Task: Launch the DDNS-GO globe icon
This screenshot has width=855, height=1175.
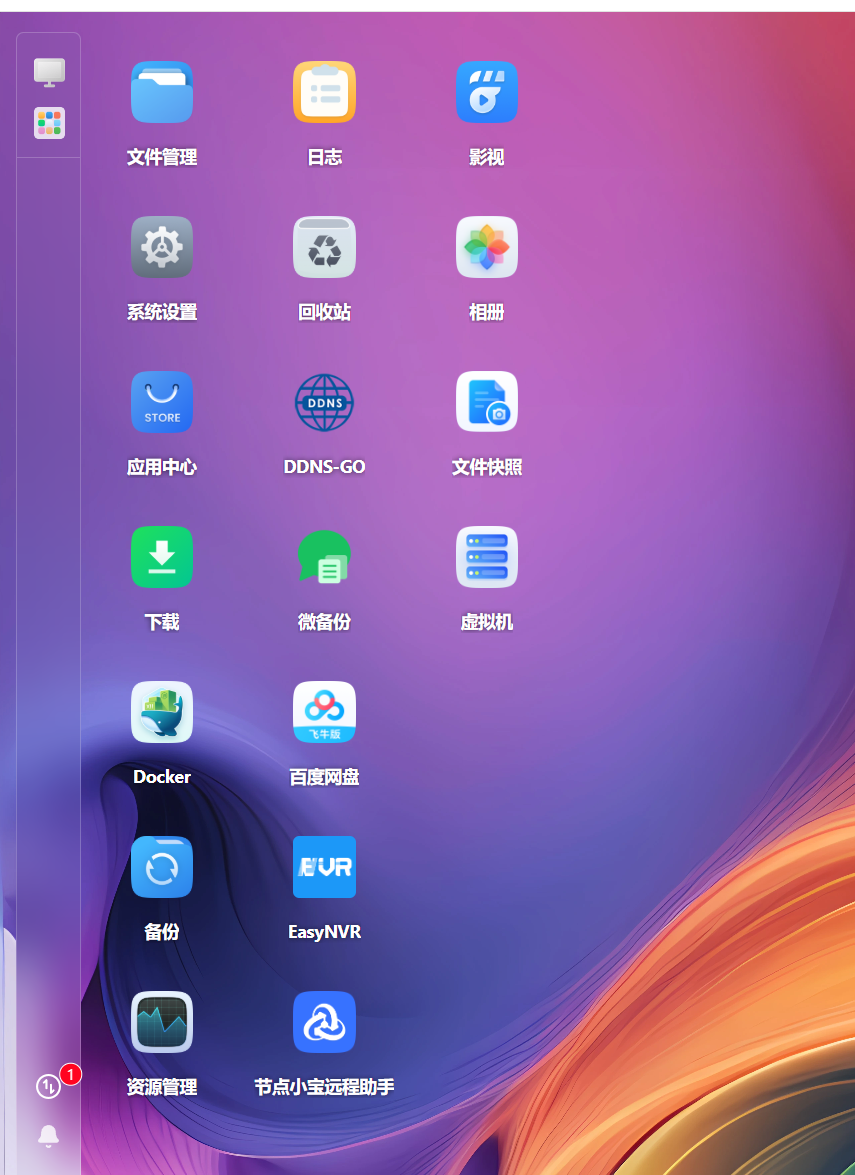Action: 324,402
